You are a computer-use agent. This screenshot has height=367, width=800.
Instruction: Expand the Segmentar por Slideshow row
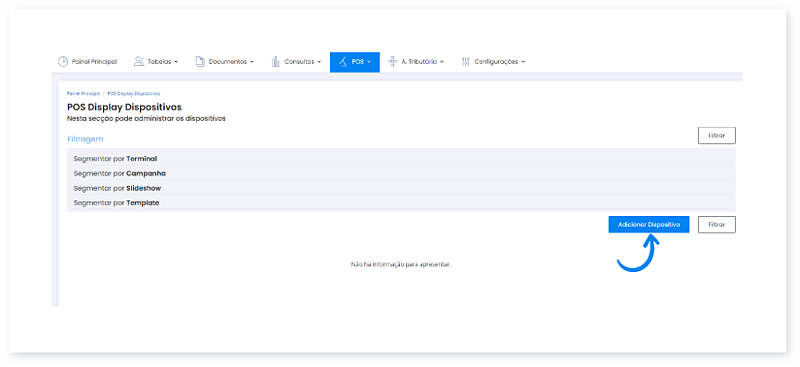401,188
